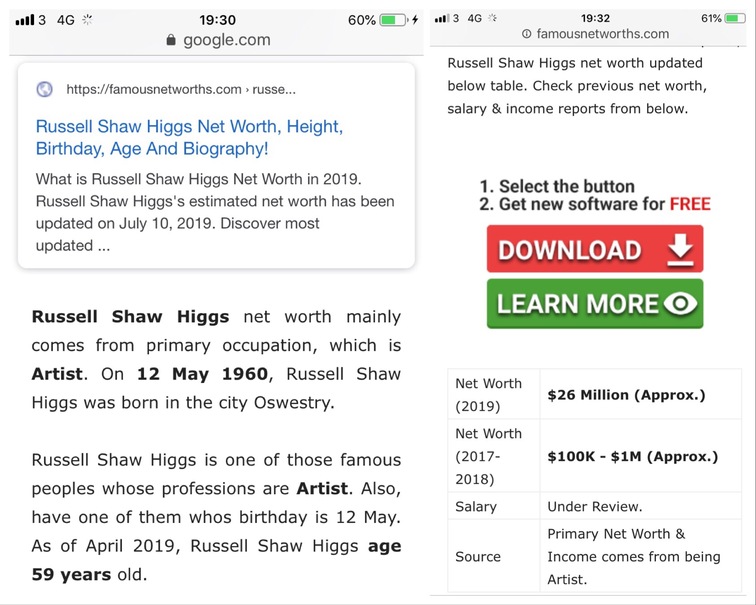This screenshot has width=756, height=605.
Task: Tap the loading spinner in the right status bar
Action: pyautogui.click(x=492, y=18)
